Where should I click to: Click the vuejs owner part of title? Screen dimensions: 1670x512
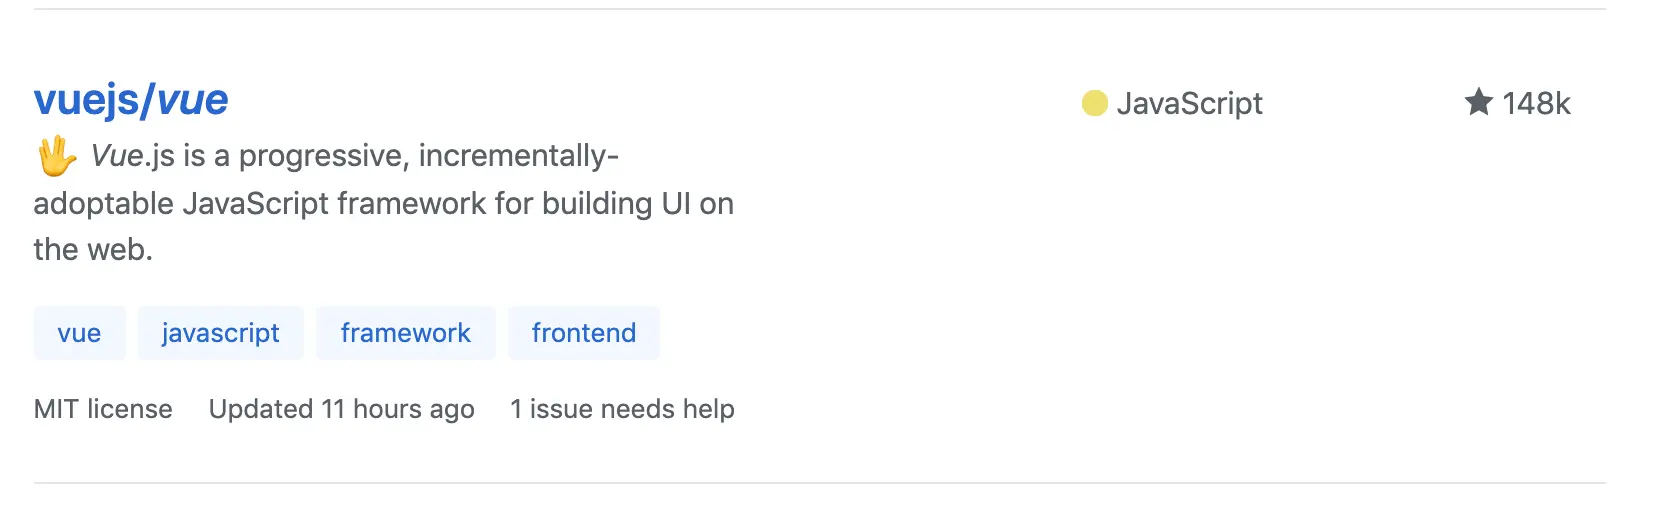point(87,101)
